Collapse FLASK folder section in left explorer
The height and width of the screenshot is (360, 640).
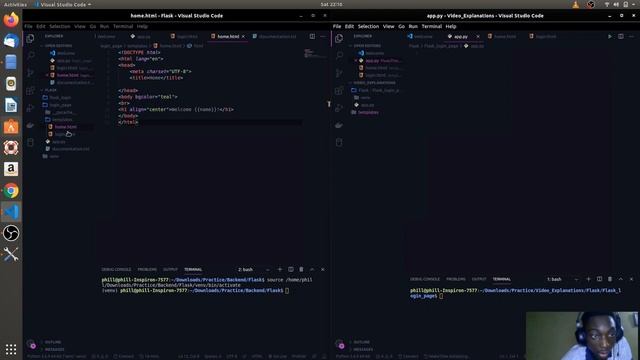pyautogui.click(x=49, y=90)
